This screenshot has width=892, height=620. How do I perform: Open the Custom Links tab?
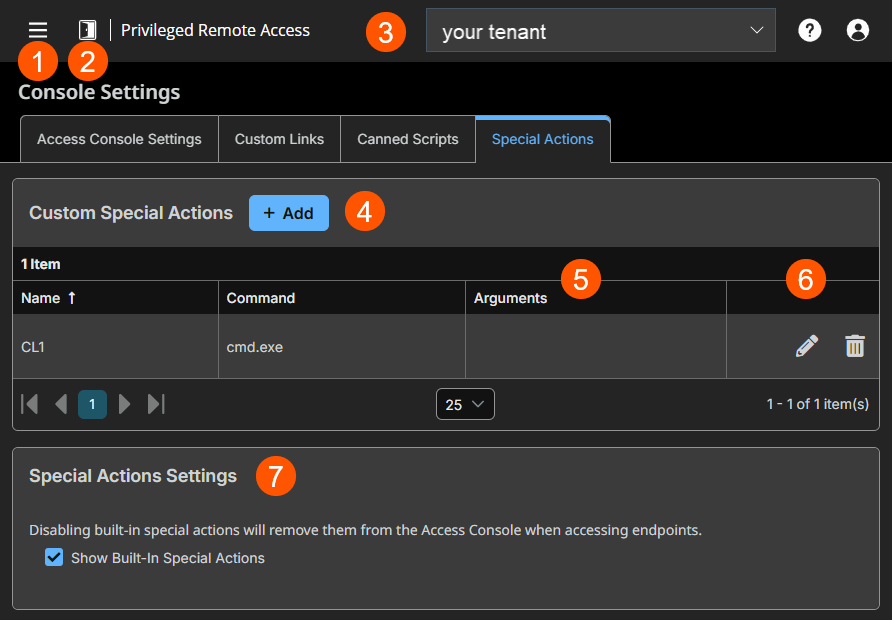[279, 139]
